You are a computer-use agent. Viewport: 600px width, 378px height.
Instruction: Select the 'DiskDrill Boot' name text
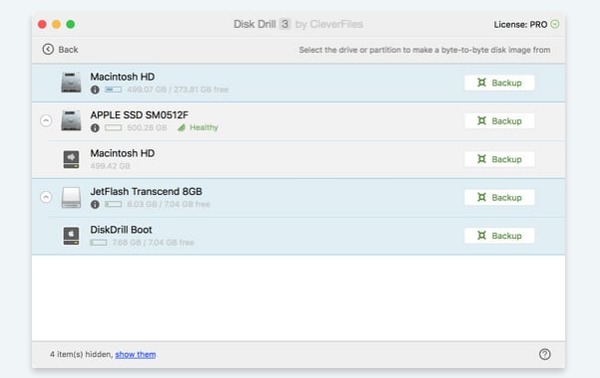pyautogui.click(x=121, y=230)
